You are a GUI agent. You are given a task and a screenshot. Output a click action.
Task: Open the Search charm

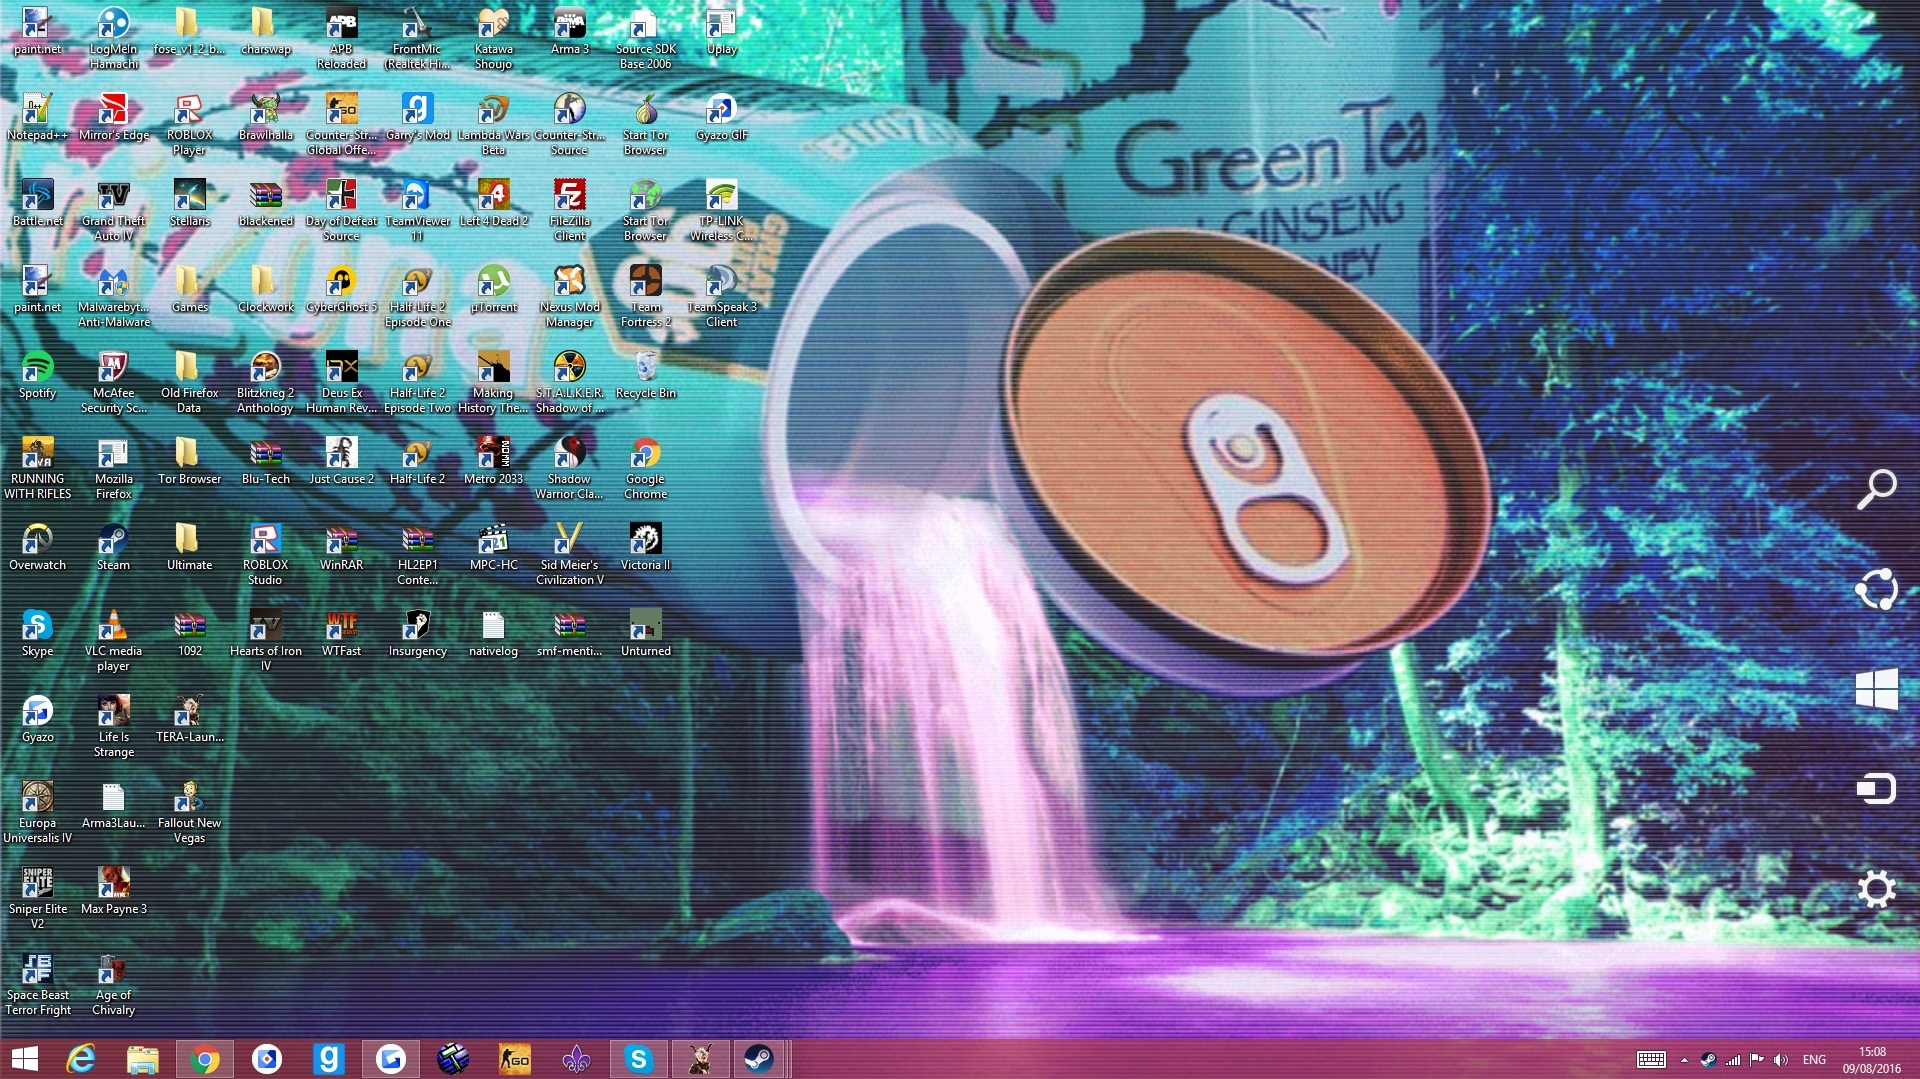click(1877, 489)
